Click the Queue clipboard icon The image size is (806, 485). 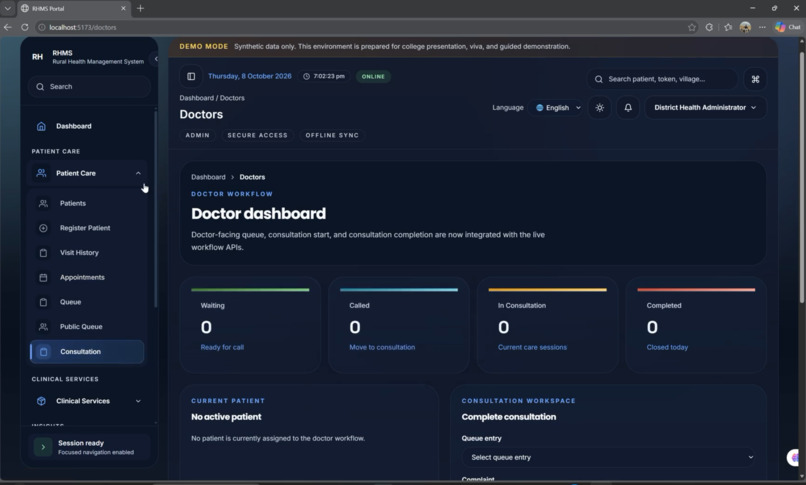[x=44, y=302]
